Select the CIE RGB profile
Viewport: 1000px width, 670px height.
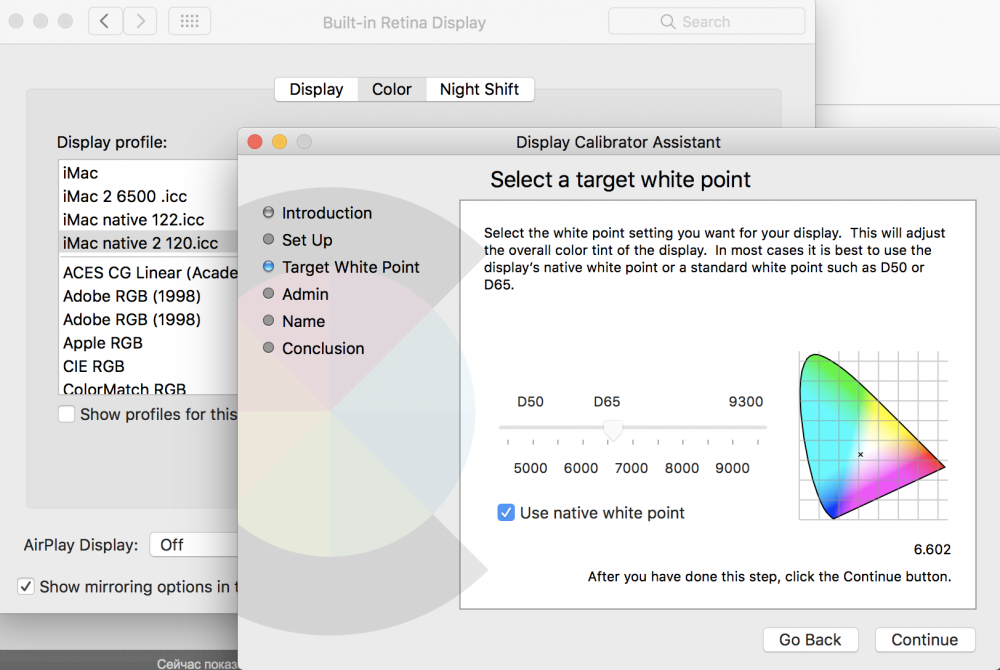tap(148, 367)
